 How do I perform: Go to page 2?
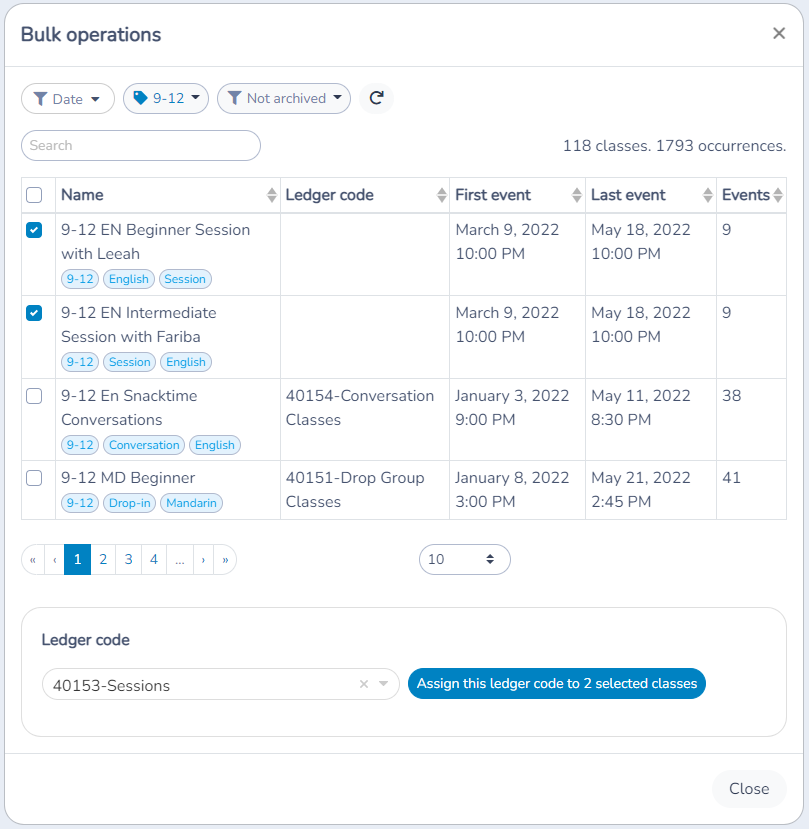coord(103,559)
